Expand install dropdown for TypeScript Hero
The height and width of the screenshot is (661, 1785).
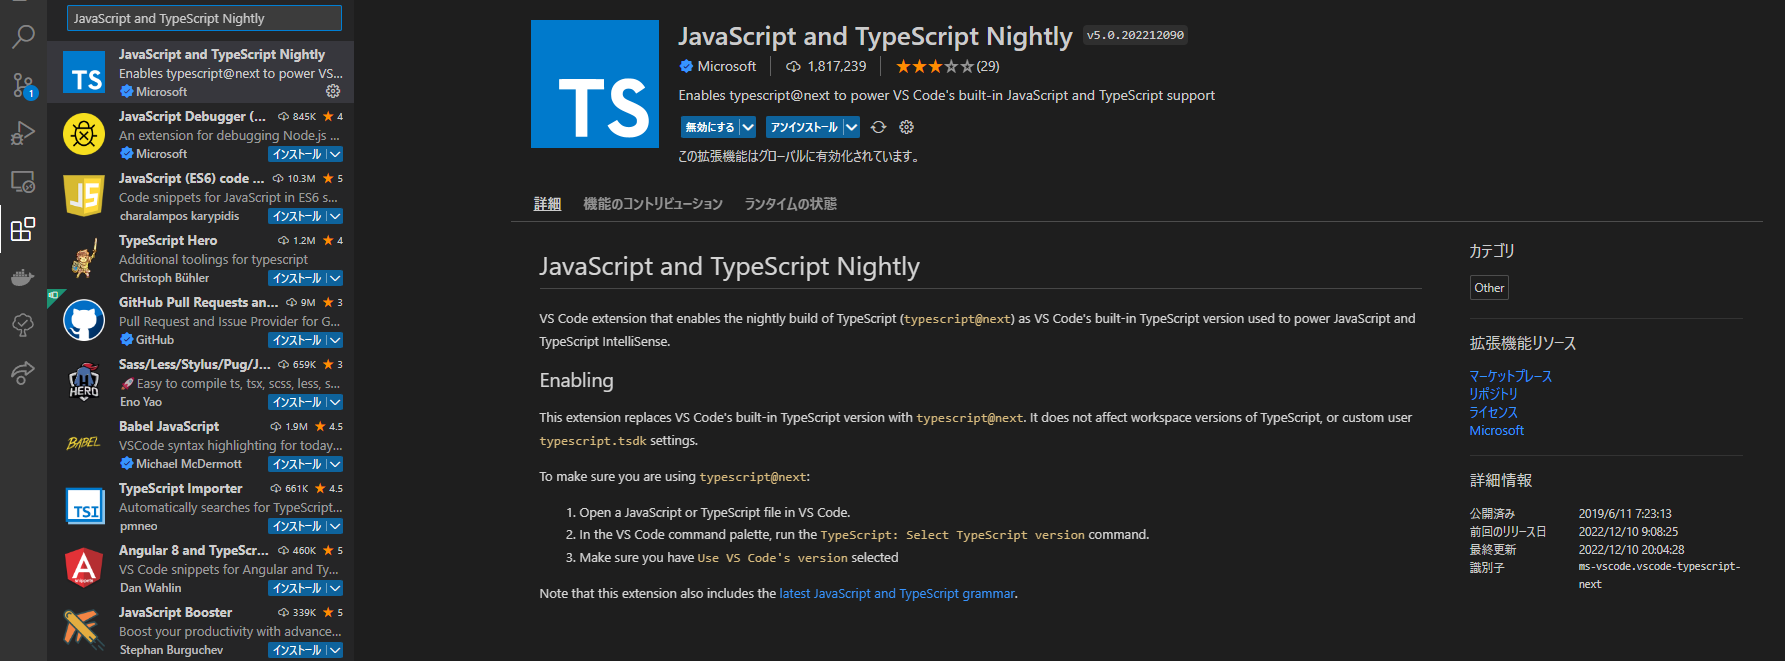tap(335, 278)
